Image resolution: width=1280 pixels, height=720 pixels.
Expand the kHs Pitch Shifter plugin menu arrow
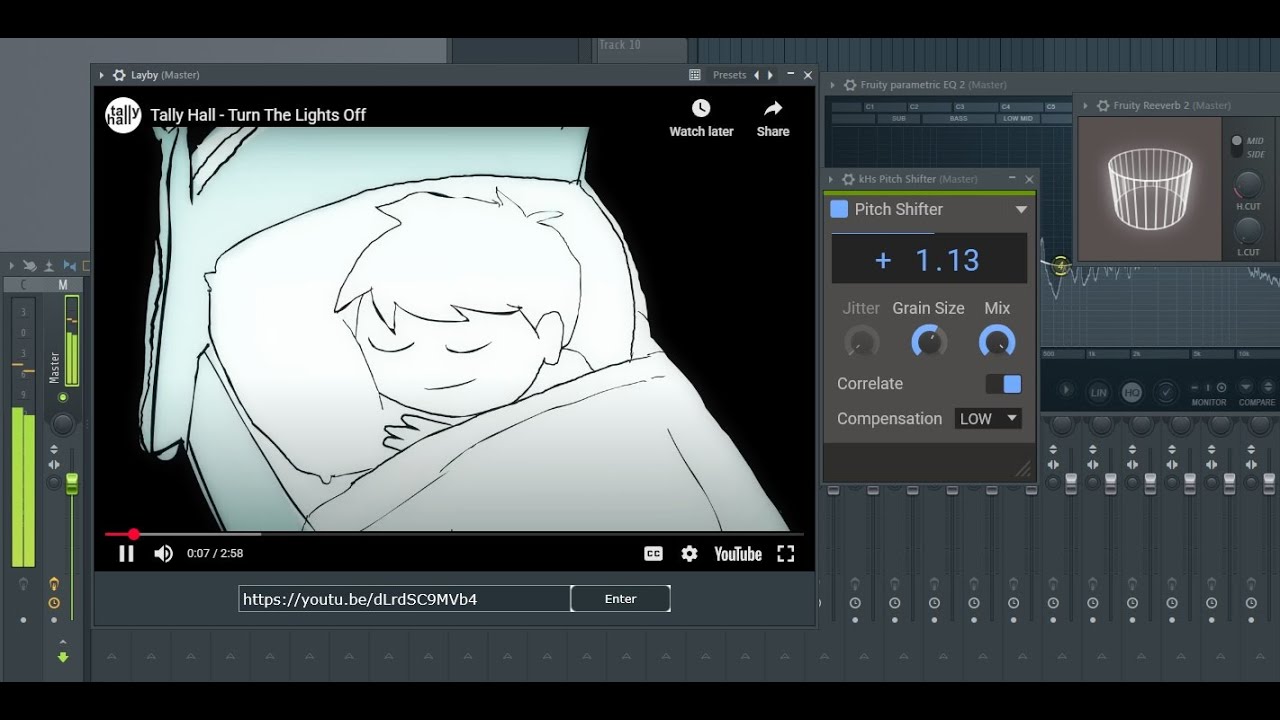832,179
